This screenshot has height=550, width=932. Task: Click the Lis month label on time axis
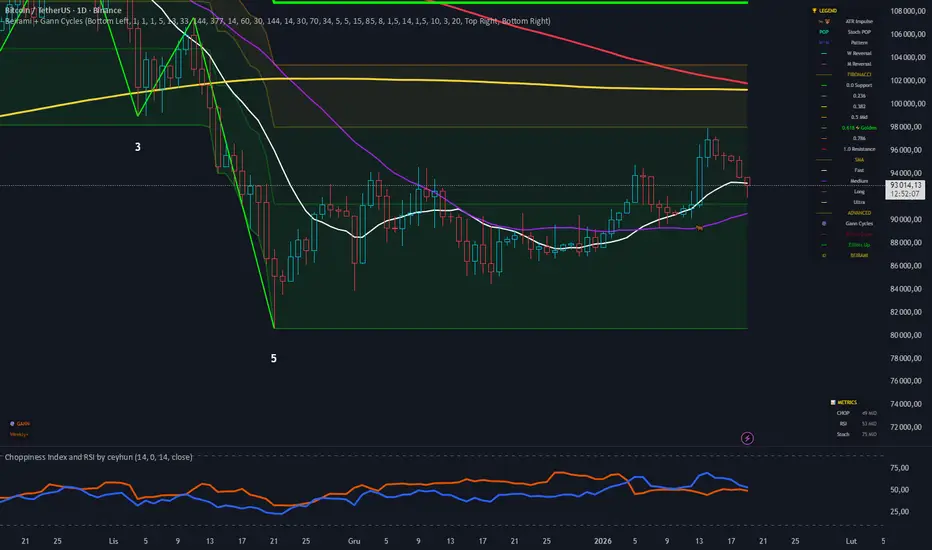114,541
